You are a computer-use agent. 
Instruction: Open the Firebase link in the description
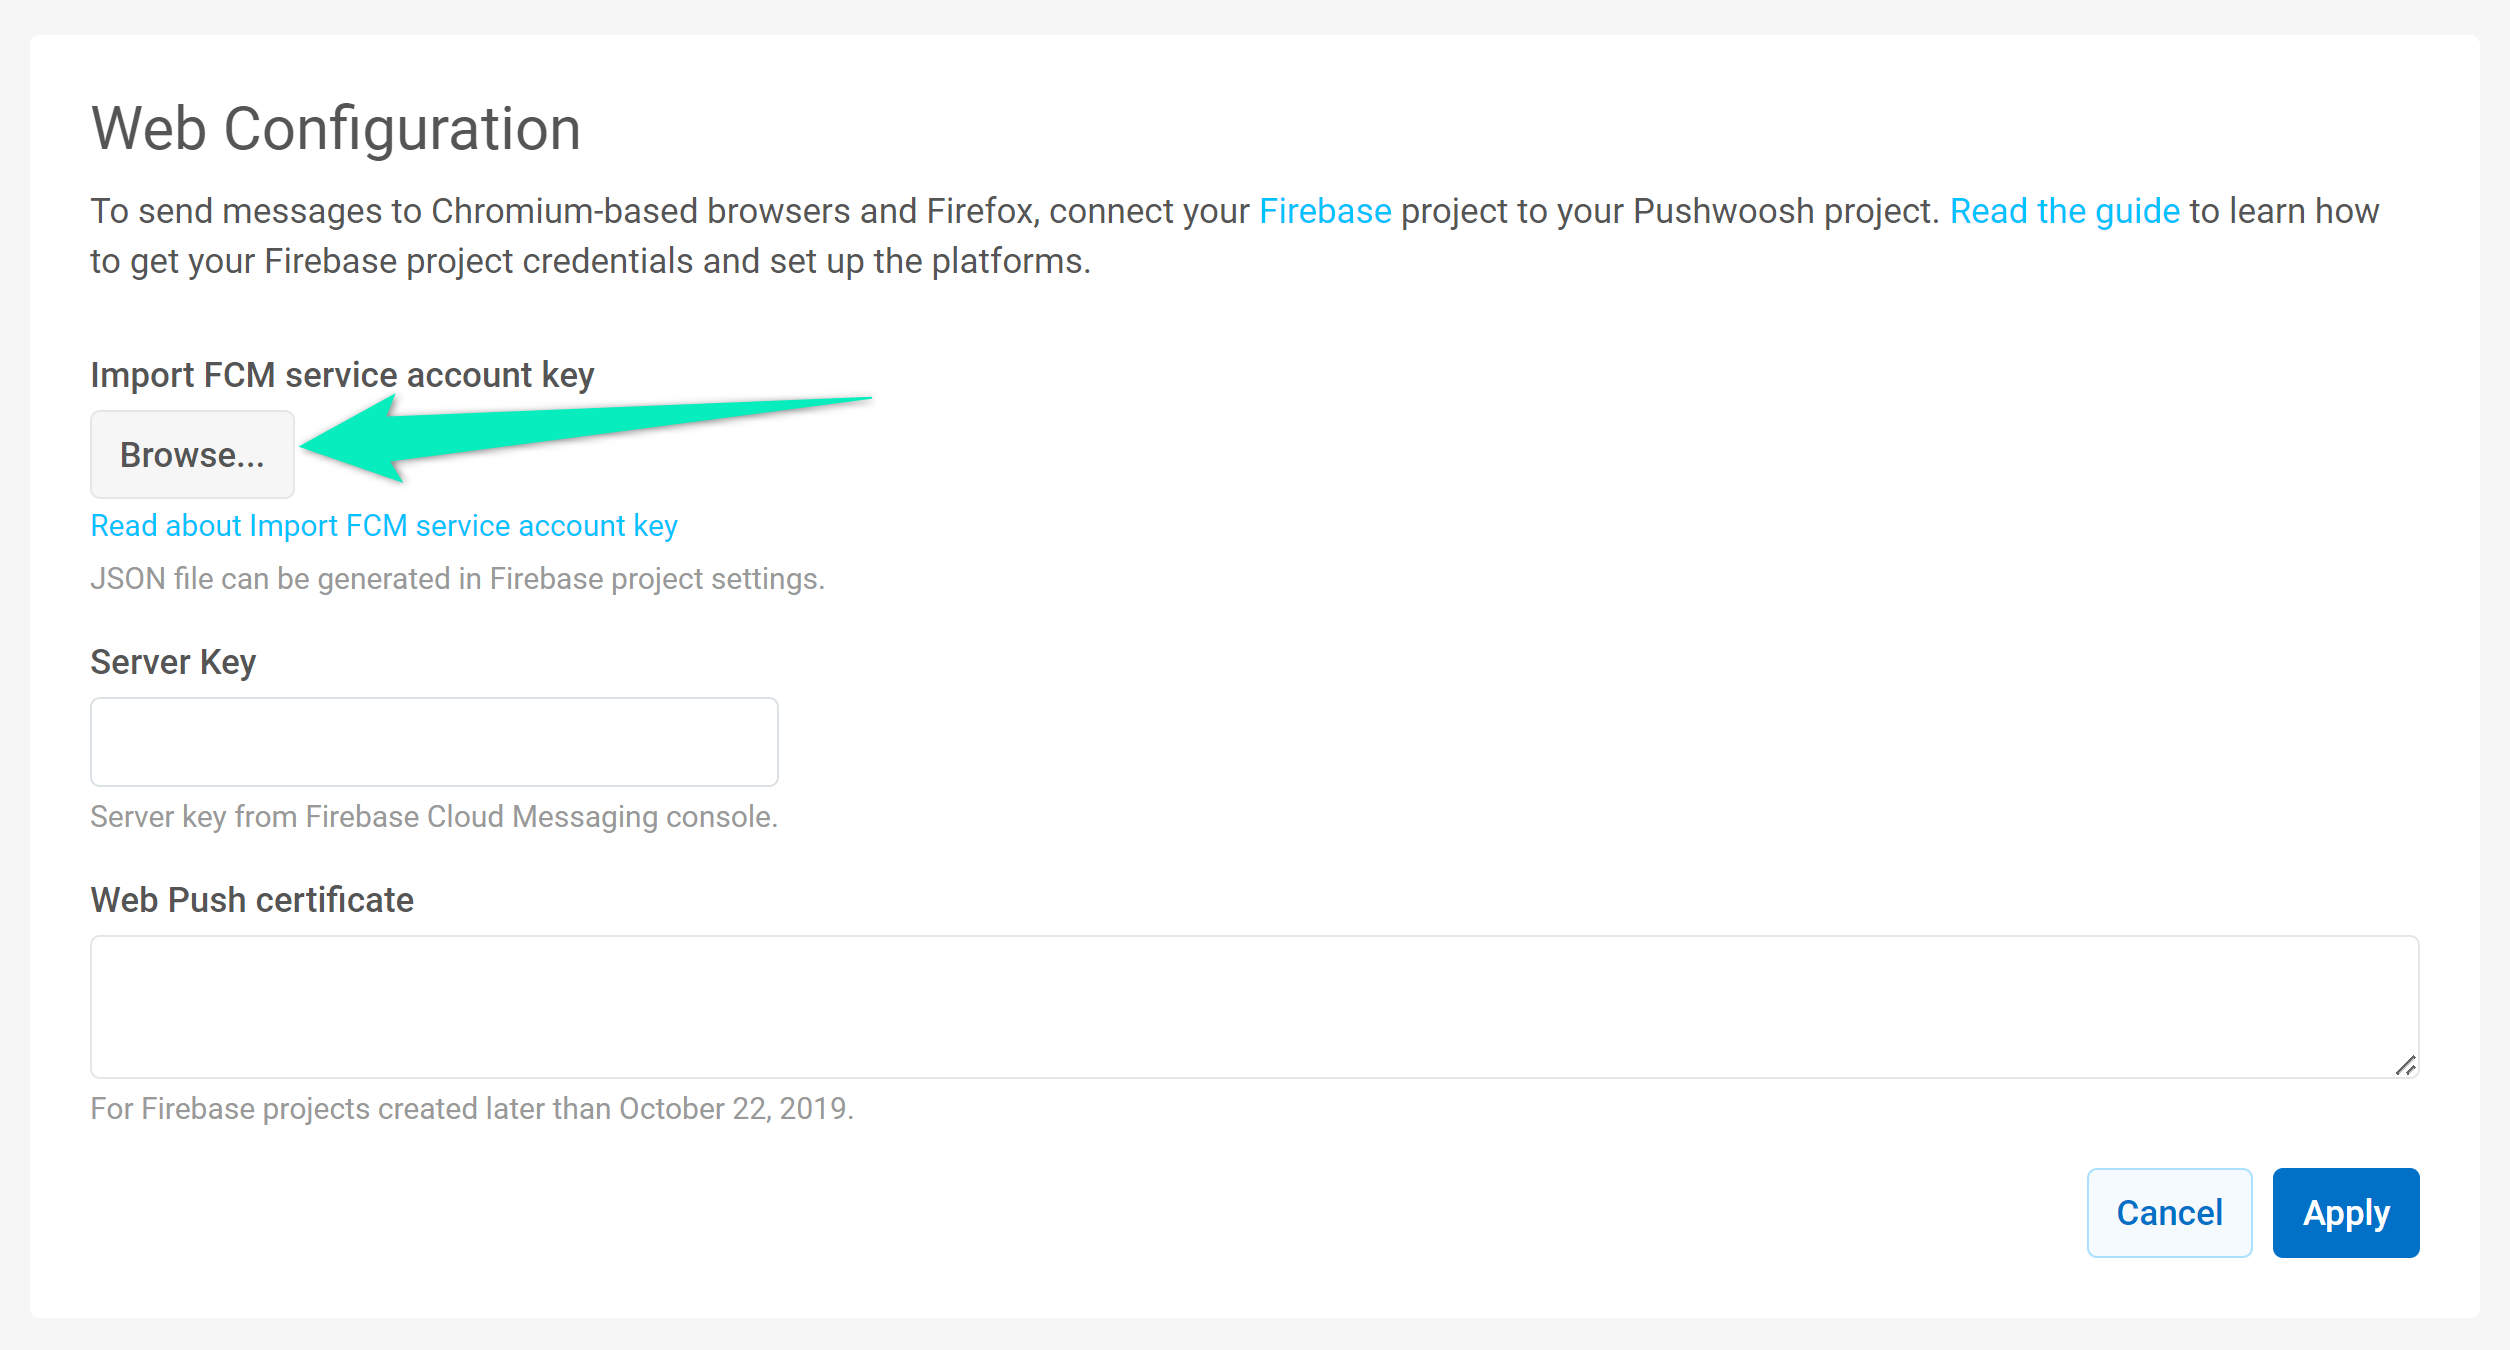click(x=1324, y=211)
